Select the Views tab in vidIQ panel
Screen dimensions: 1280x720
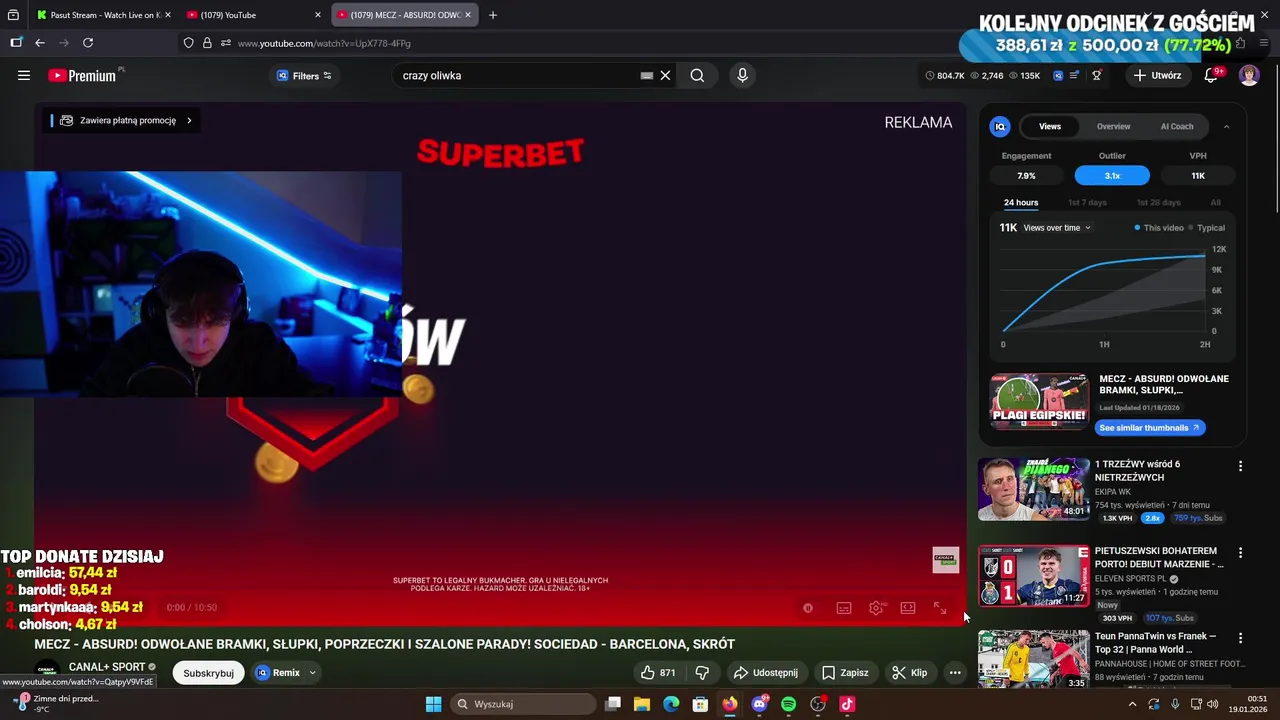1050,126
